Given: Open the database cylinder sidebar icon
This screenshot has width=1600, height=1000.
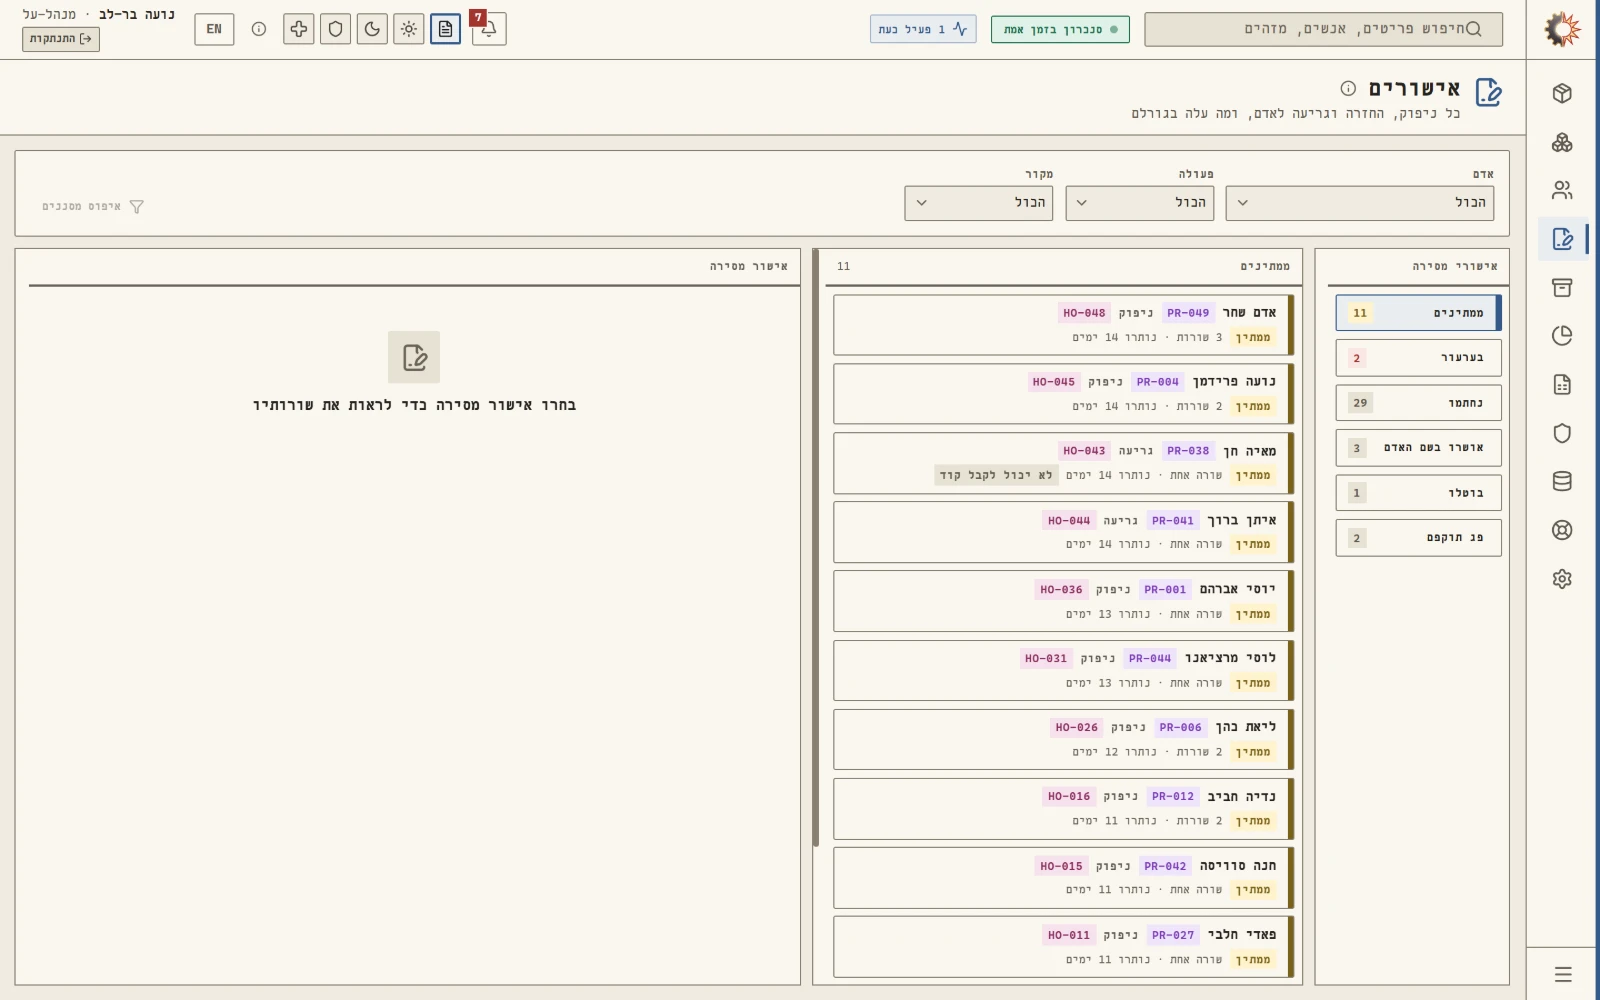Looking at the screenshot, I should click(1562, 481).
